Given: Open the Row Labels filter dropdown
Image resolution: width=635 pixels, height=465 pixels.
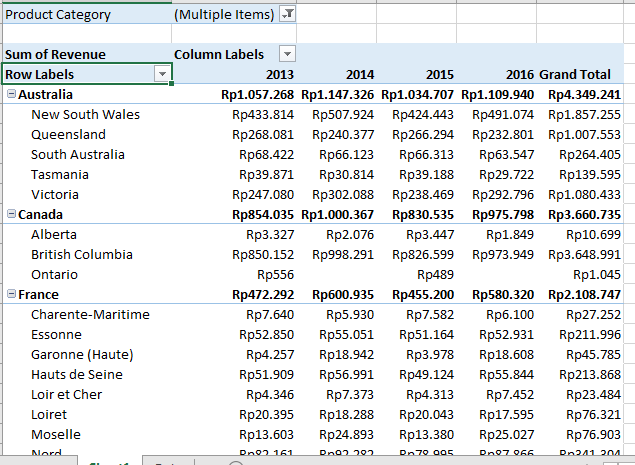Looking at the screenshot, I should tap(161, 74).
